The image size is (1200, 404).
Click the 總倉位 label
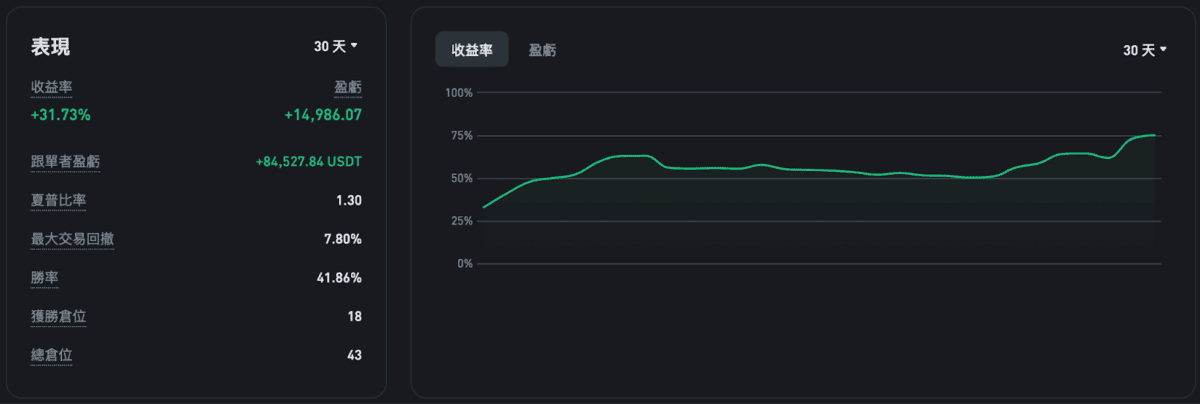point(52,355)
